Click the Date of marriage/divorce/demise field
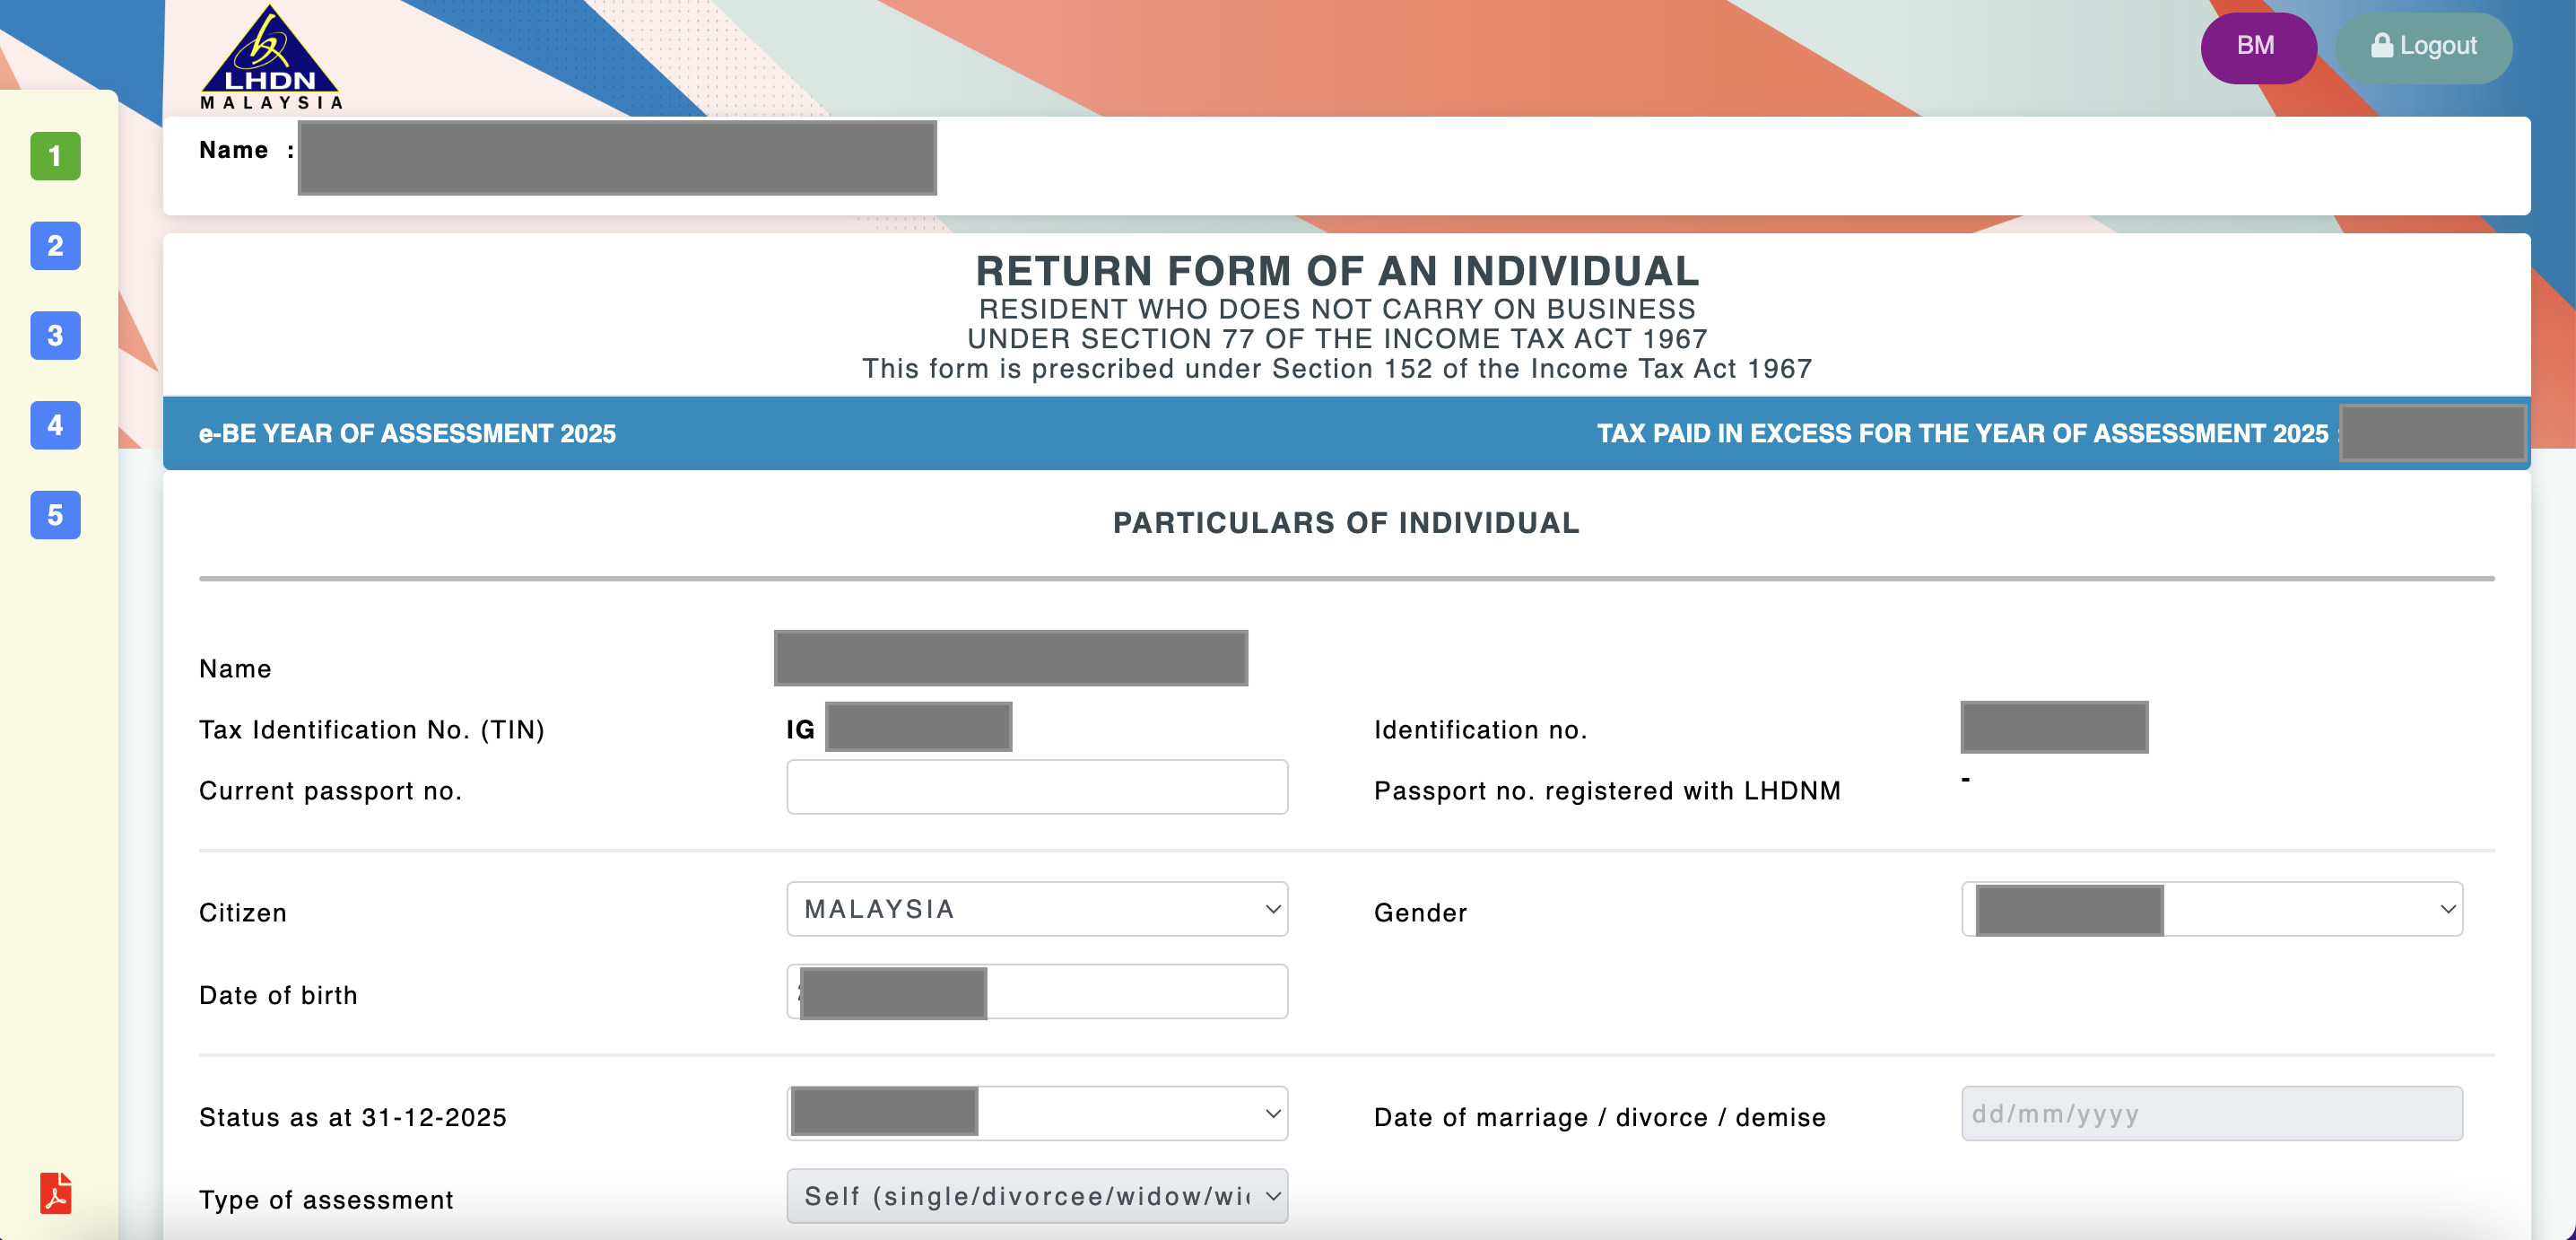 [2211, 1113]
